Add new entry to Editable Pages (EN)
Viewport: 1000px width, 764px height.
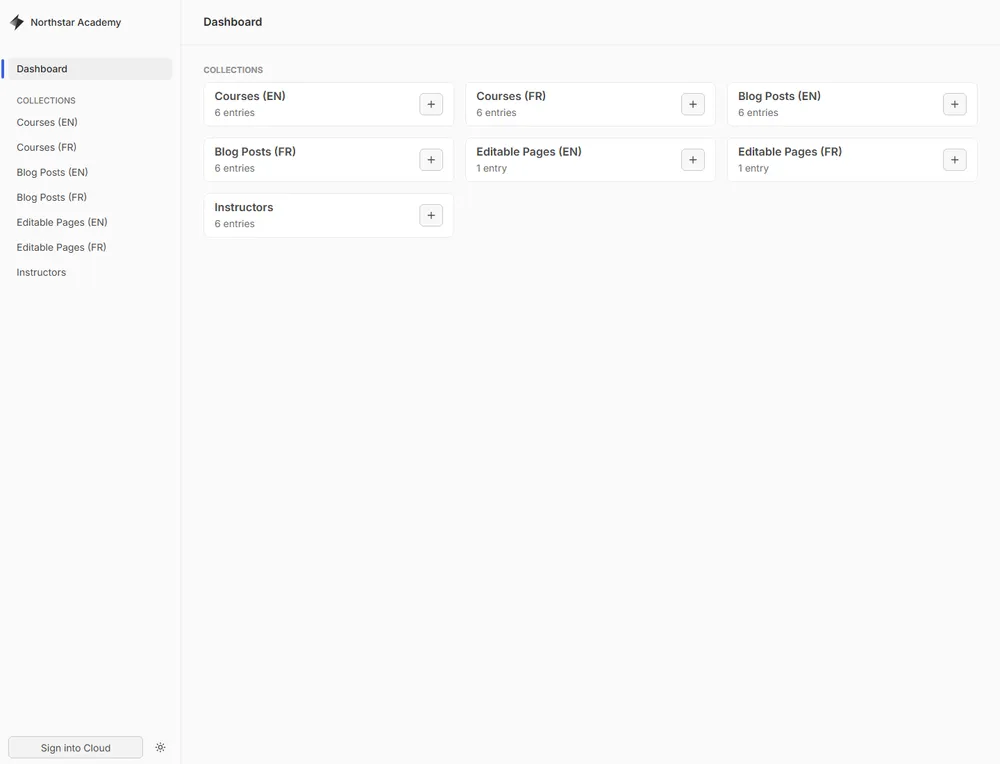(x=693, y=160)
